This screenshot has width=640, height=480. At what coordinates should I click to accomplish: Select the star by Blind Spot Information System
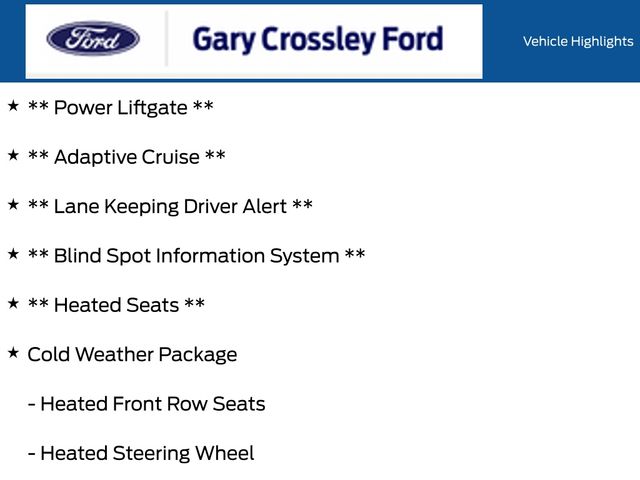click(x=13, y=254)
